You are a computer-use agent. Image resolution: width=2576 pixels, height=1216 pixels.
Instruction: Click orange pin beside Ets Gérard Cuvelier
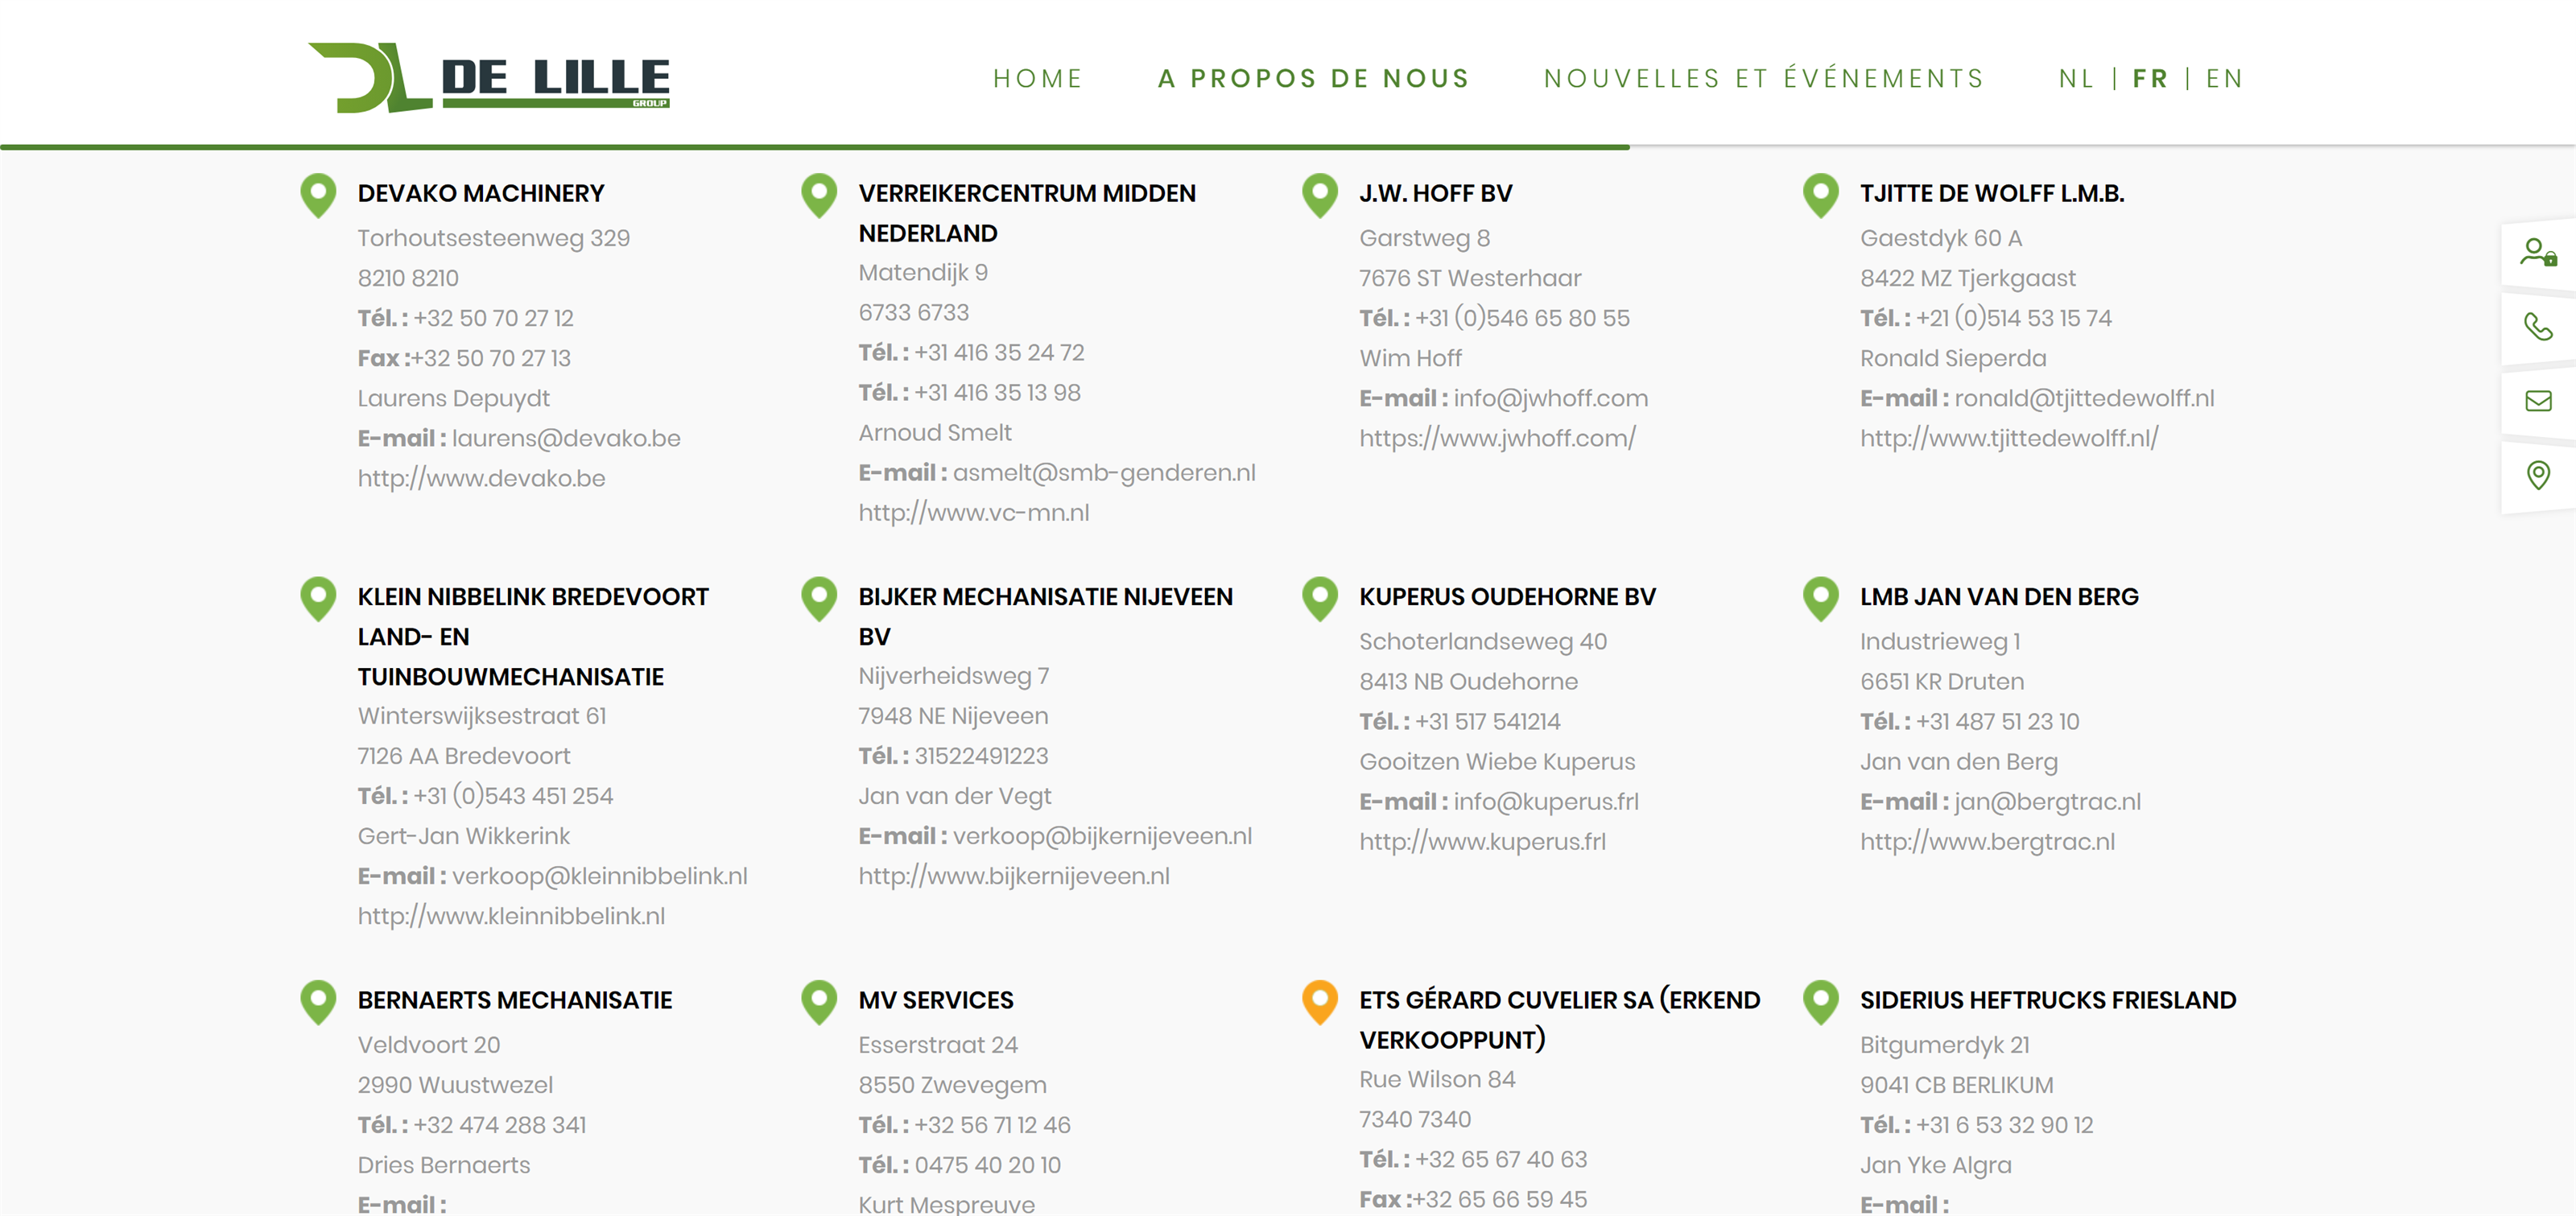1319,1000
